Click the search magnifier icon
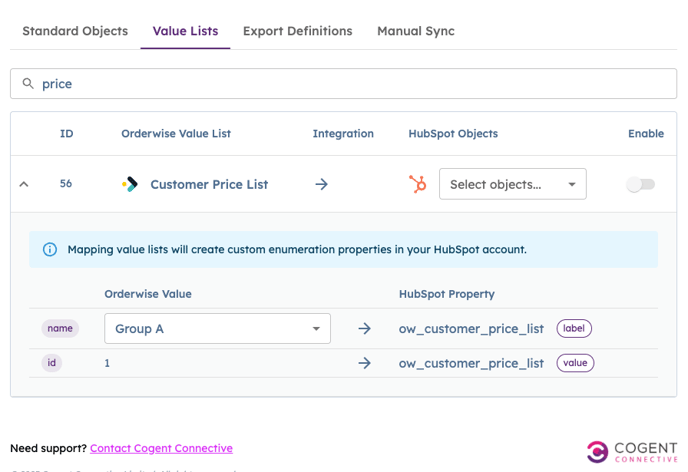The width and height of the screenshot is (688, 472). click(x=28, y=84)
